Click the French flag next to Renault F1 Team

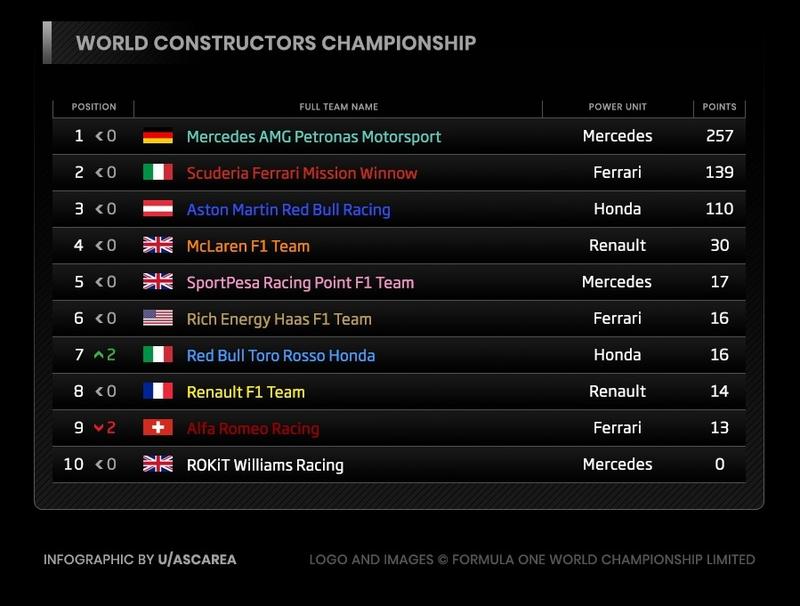click(x=157, y=392)
